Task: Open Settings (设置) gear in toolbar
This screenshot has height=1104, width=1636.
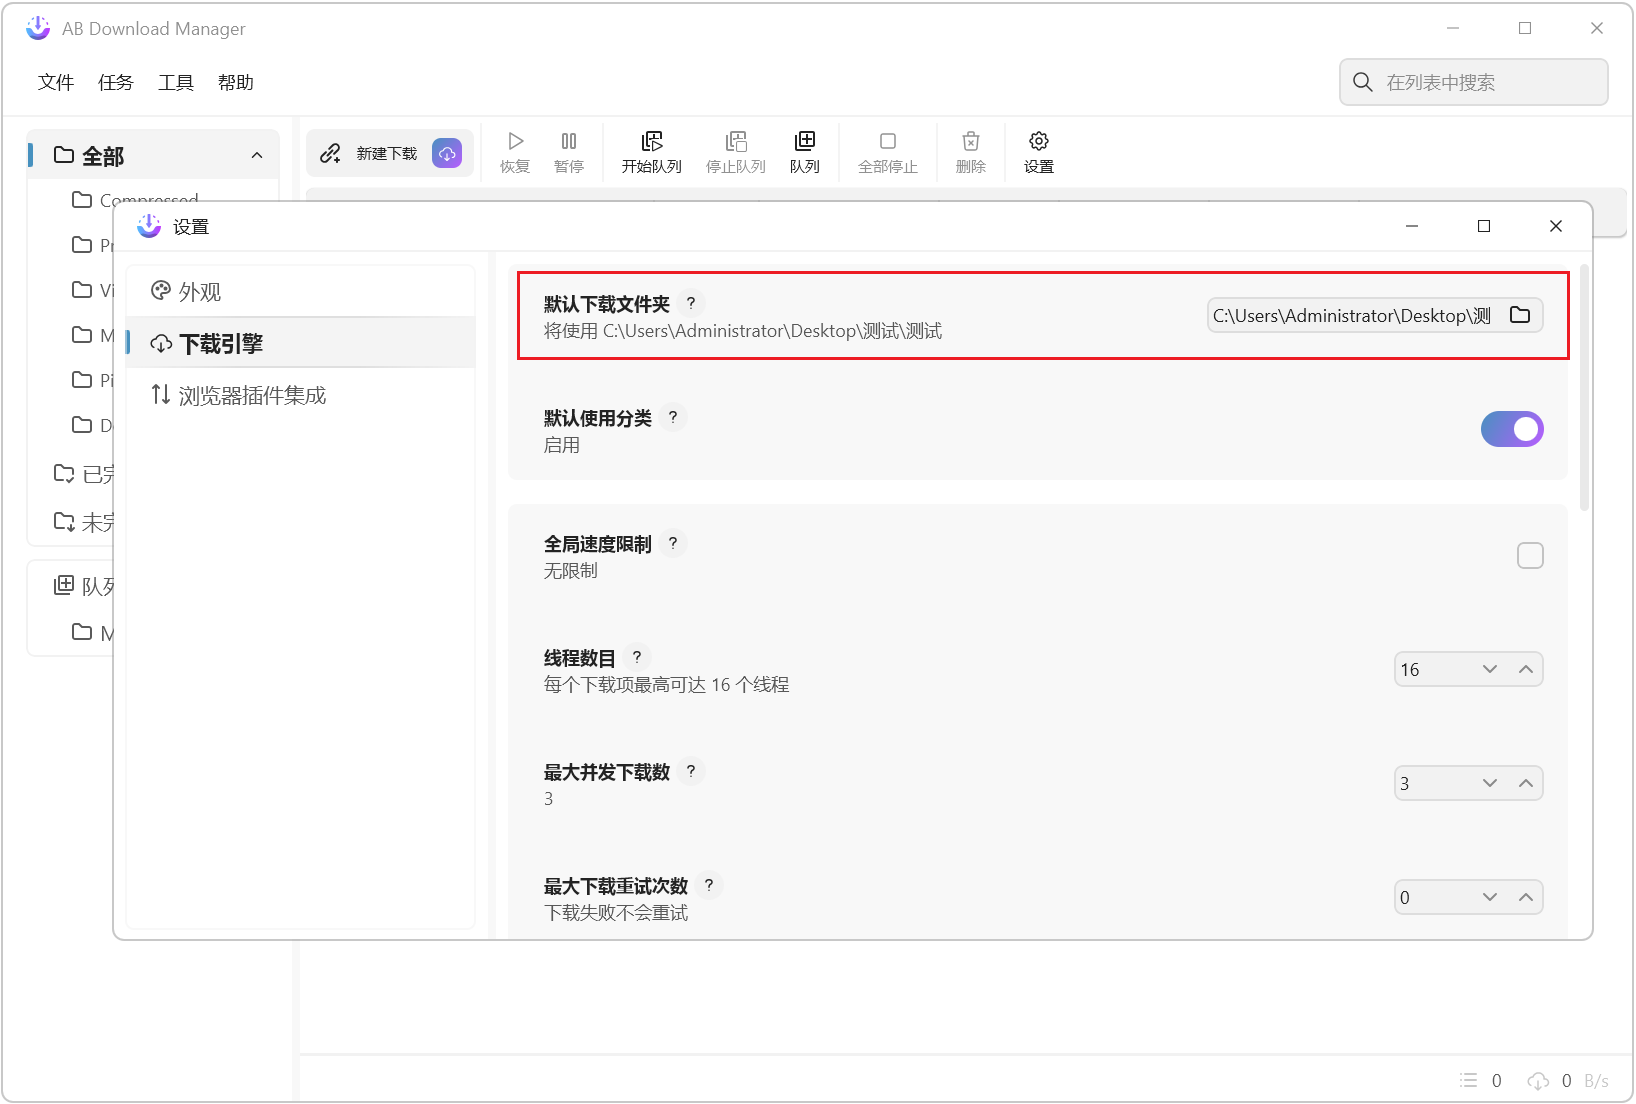Action: (1039, 141)
